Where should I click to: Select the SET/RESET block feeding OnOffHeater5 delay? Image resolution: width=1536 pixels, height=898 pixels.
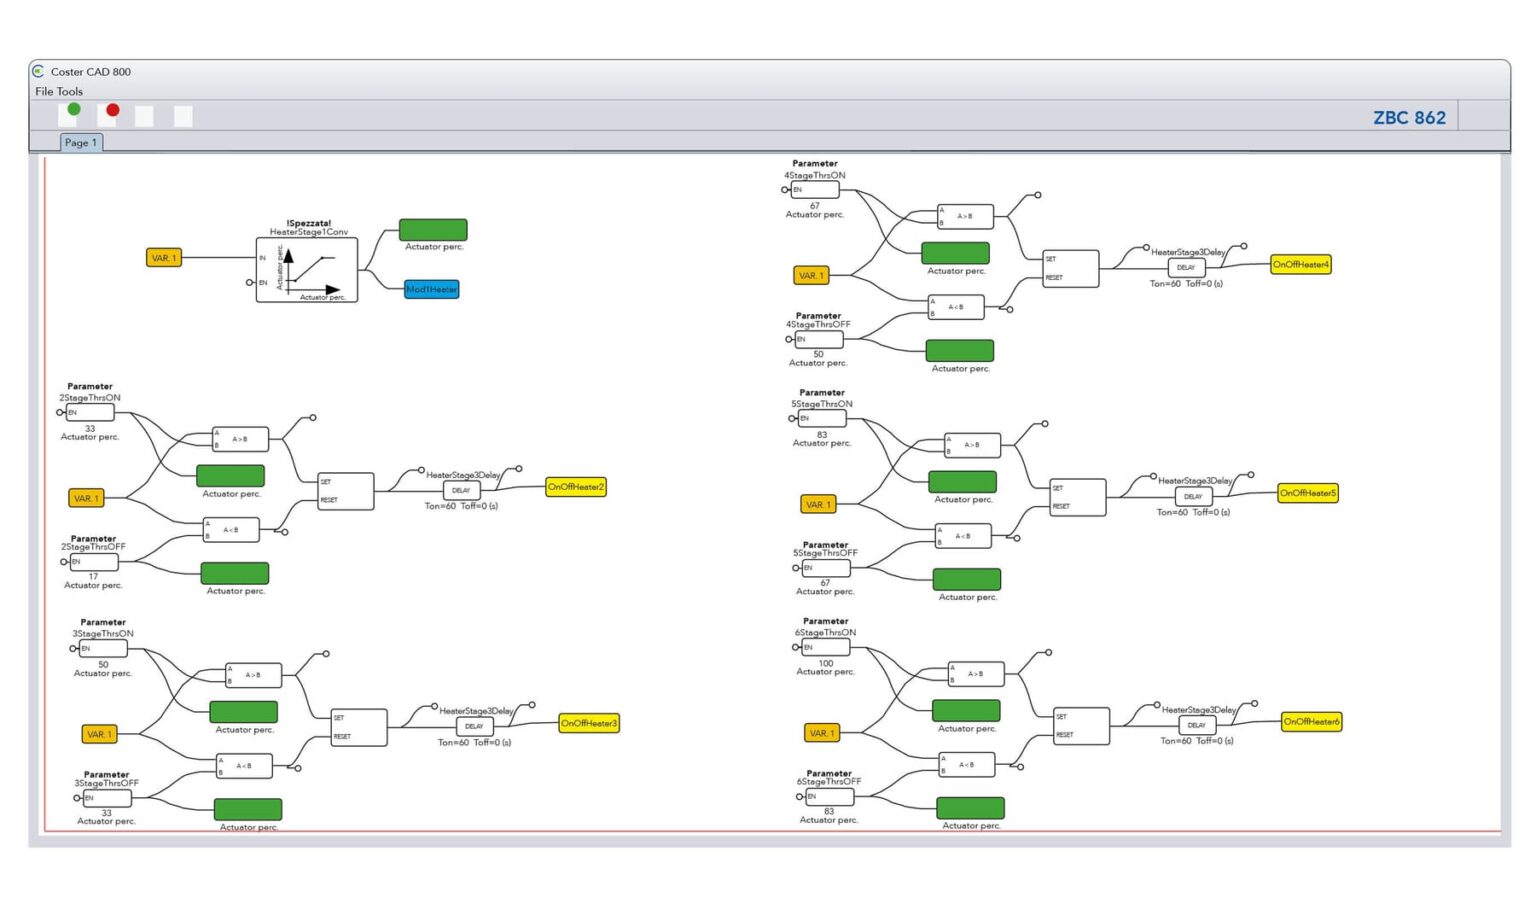pyautogui.click(x=1078, y=497)
